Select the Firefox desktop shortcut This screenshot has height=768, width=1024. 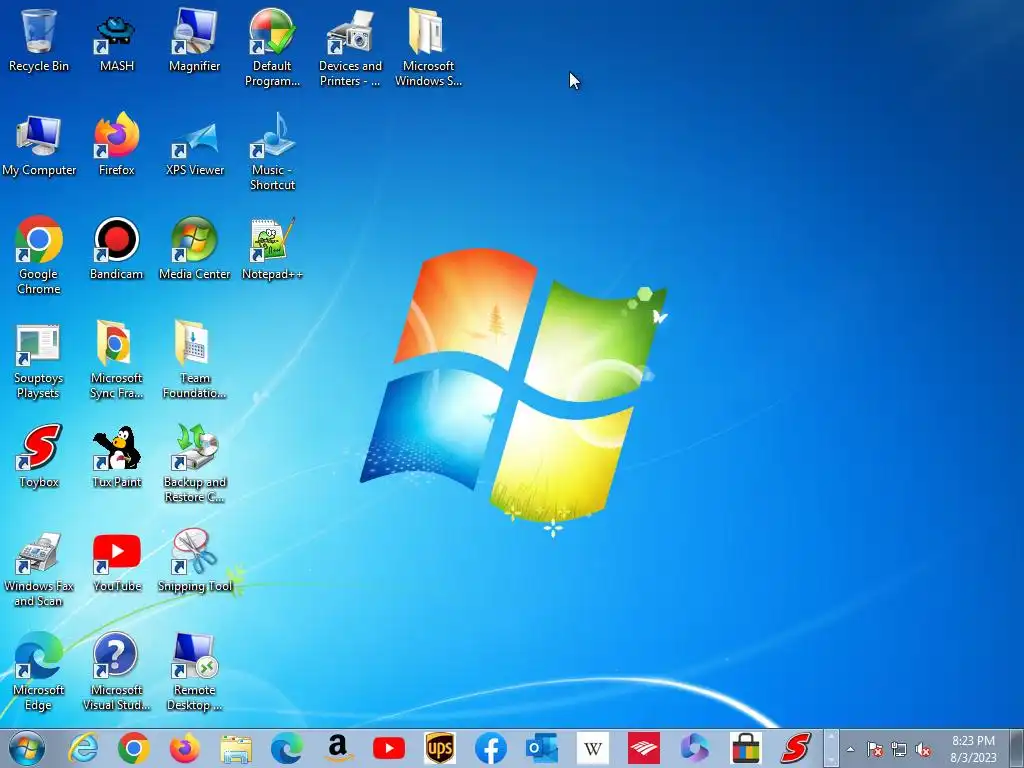(116, 145)
